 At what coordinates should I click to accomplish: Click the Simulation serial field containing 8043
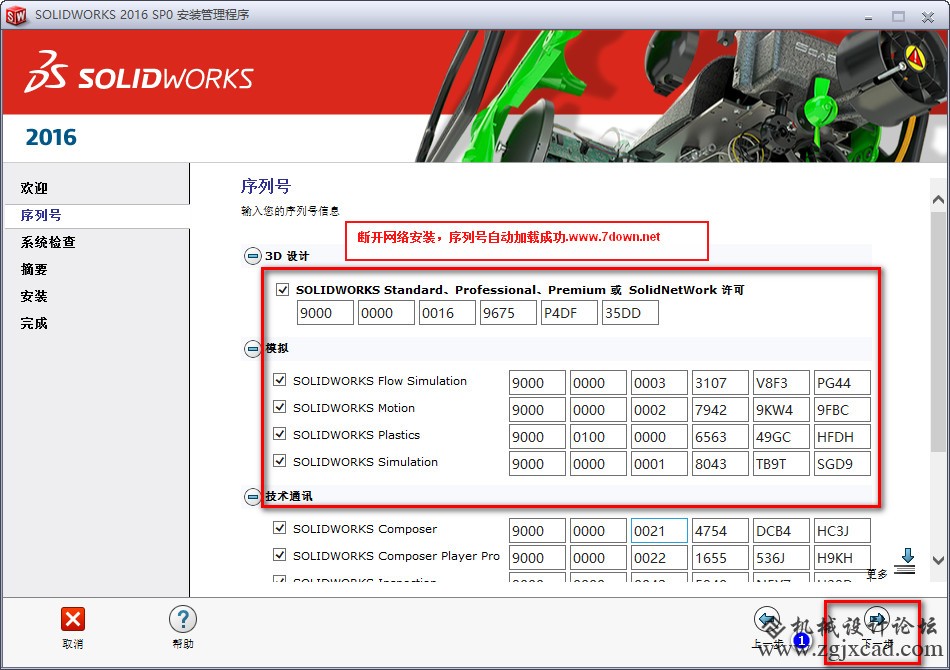click(720, 463)
